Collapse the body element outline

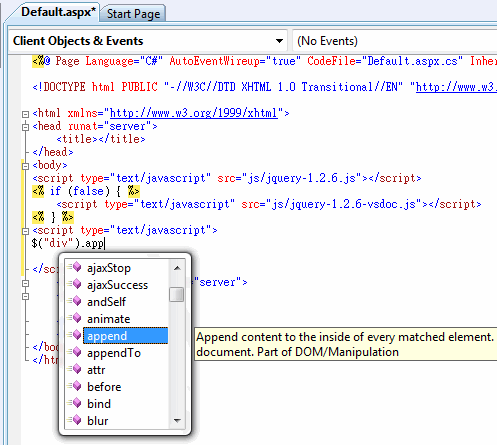(25, 166)
